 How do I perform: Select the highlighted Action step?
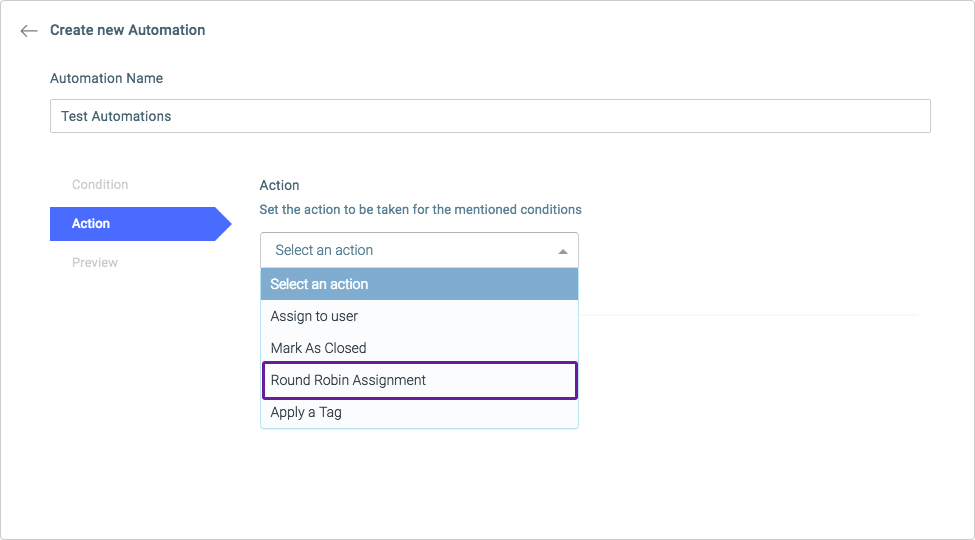pyautogui.click(x=141, y=224)
